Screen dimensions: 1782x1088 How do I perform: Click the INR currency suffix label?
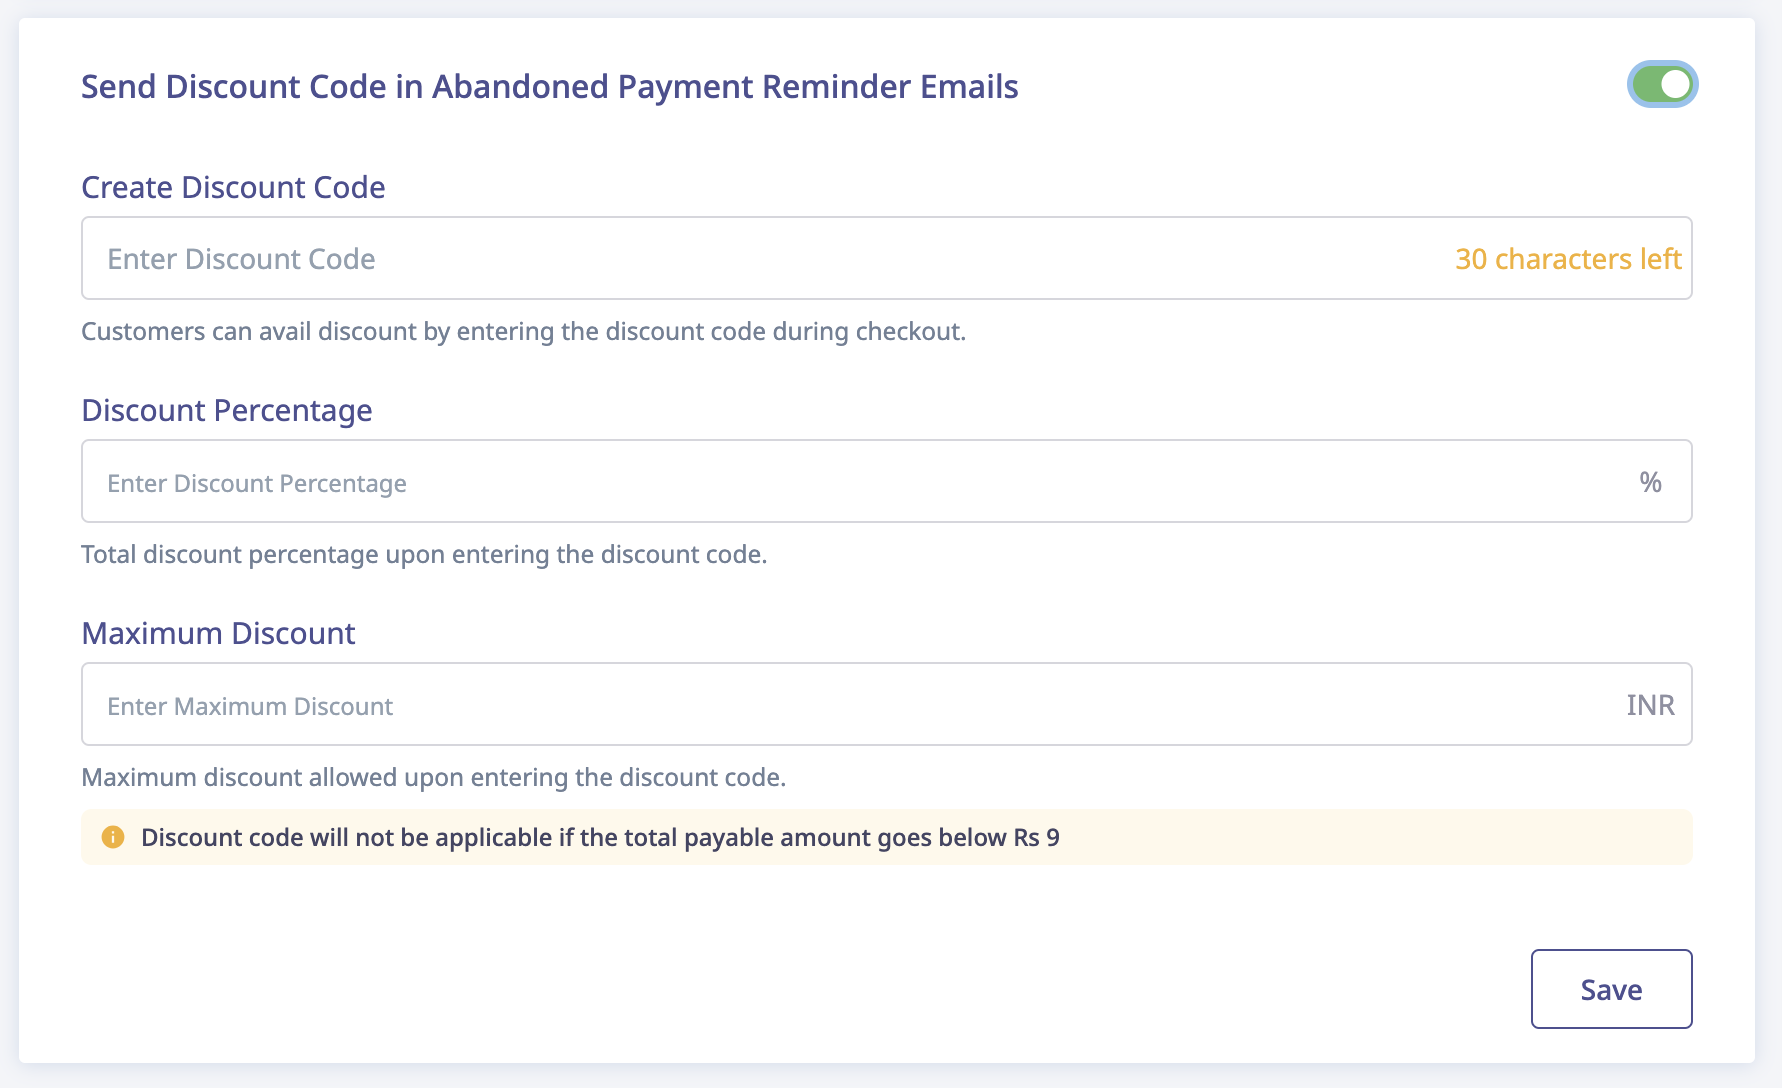tap(1650, 705)
